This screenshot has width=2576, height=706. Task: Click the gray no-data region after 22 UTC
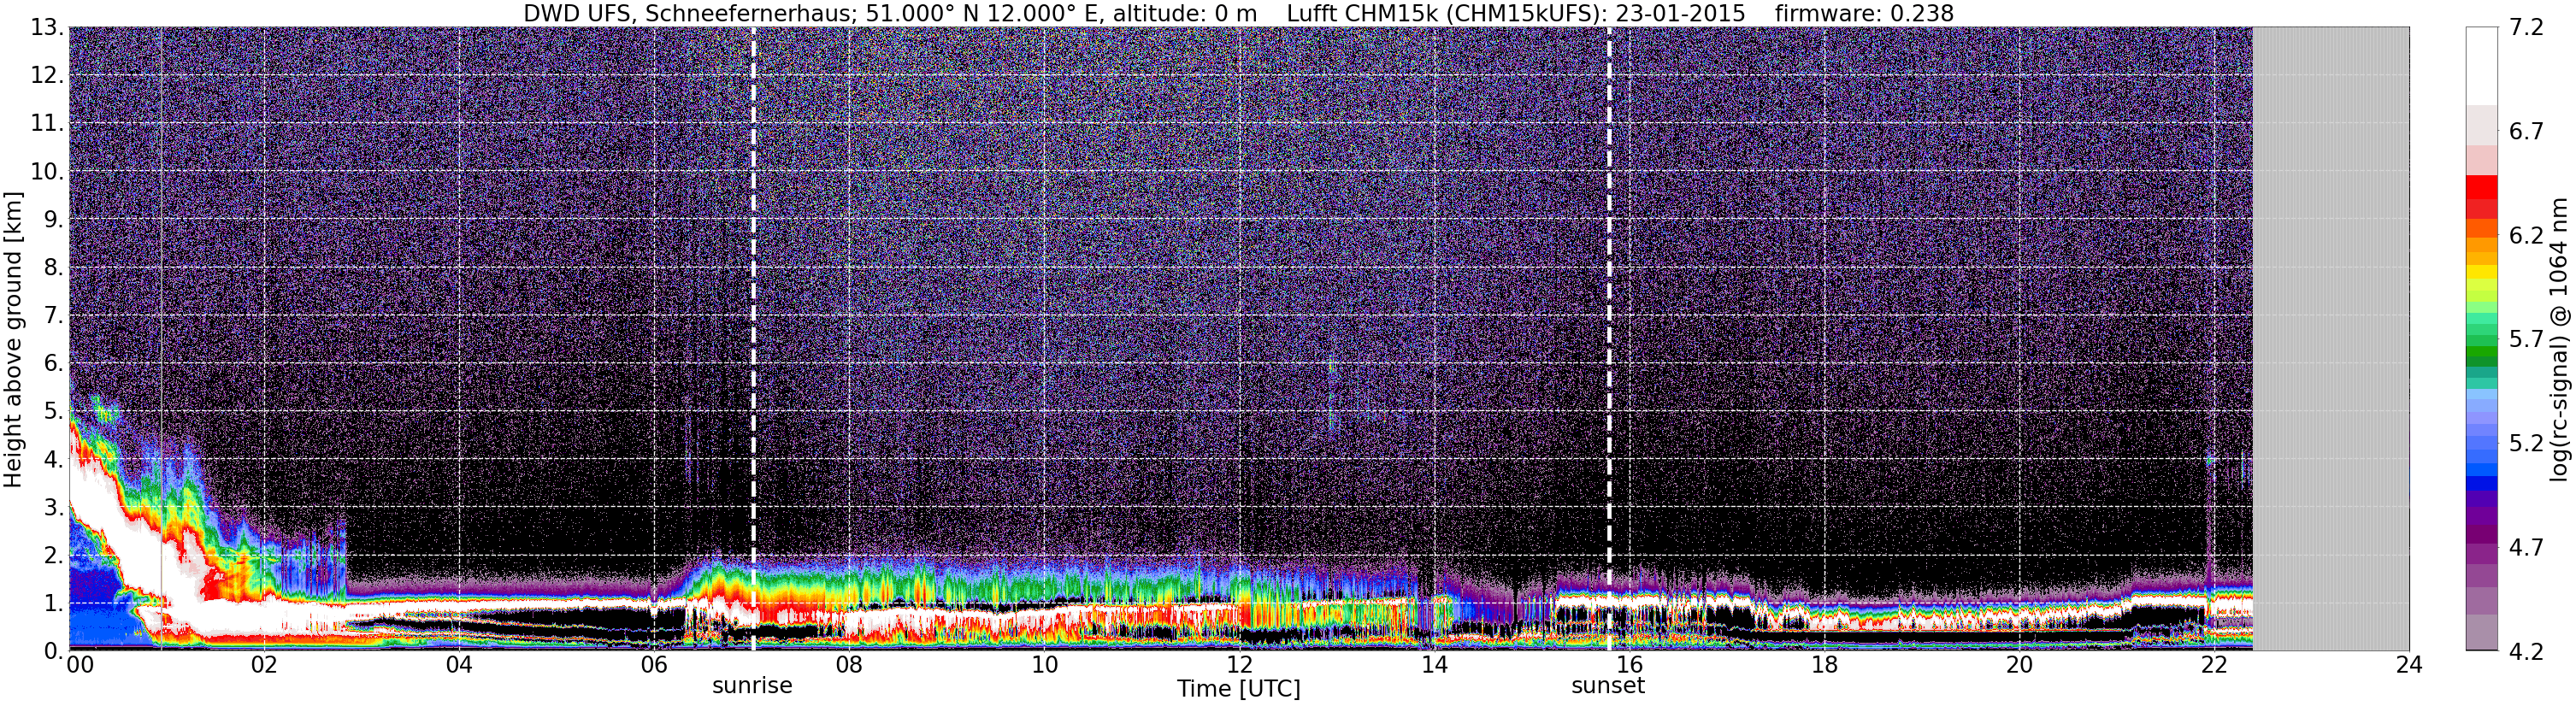(2330, 339)
